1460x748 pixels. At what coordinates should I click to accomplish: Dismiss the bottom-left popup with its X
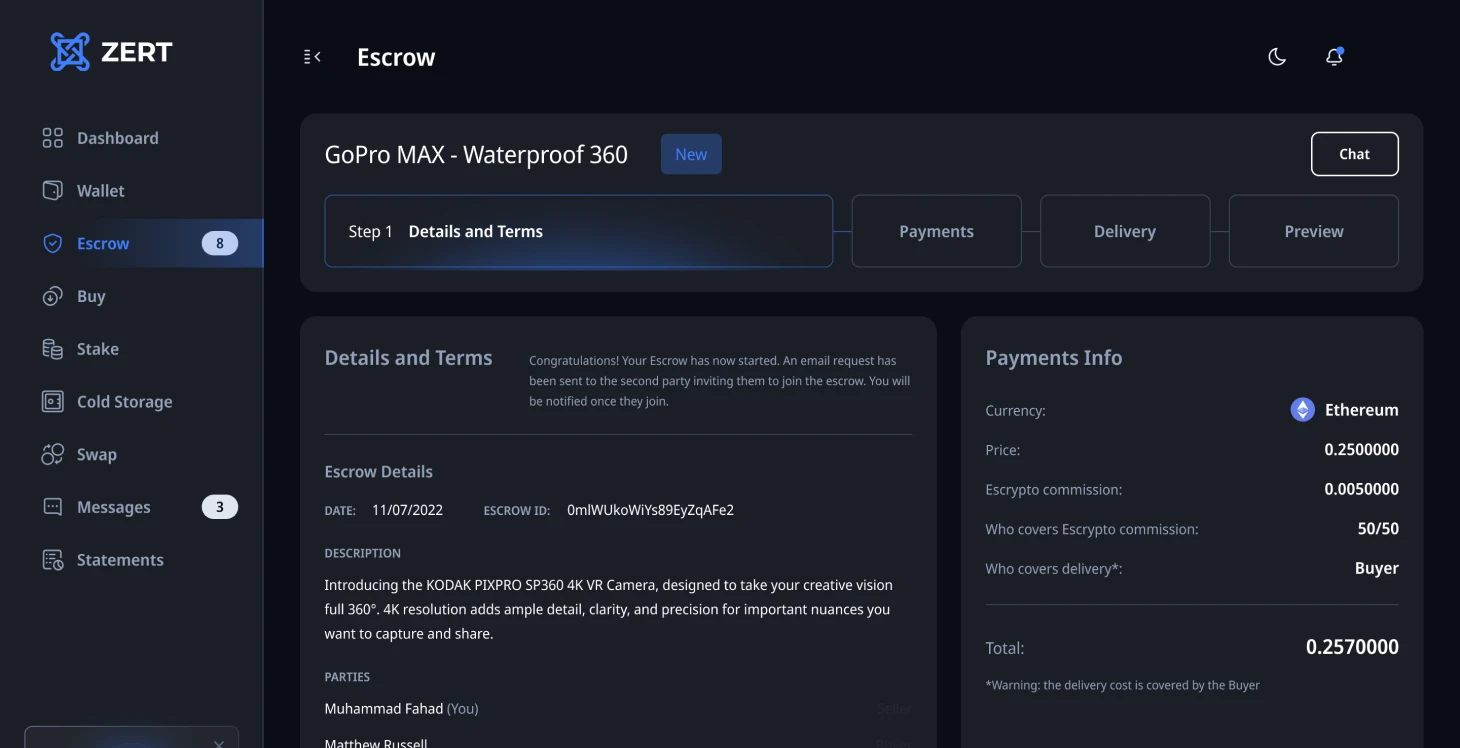(x=219, y=744)
